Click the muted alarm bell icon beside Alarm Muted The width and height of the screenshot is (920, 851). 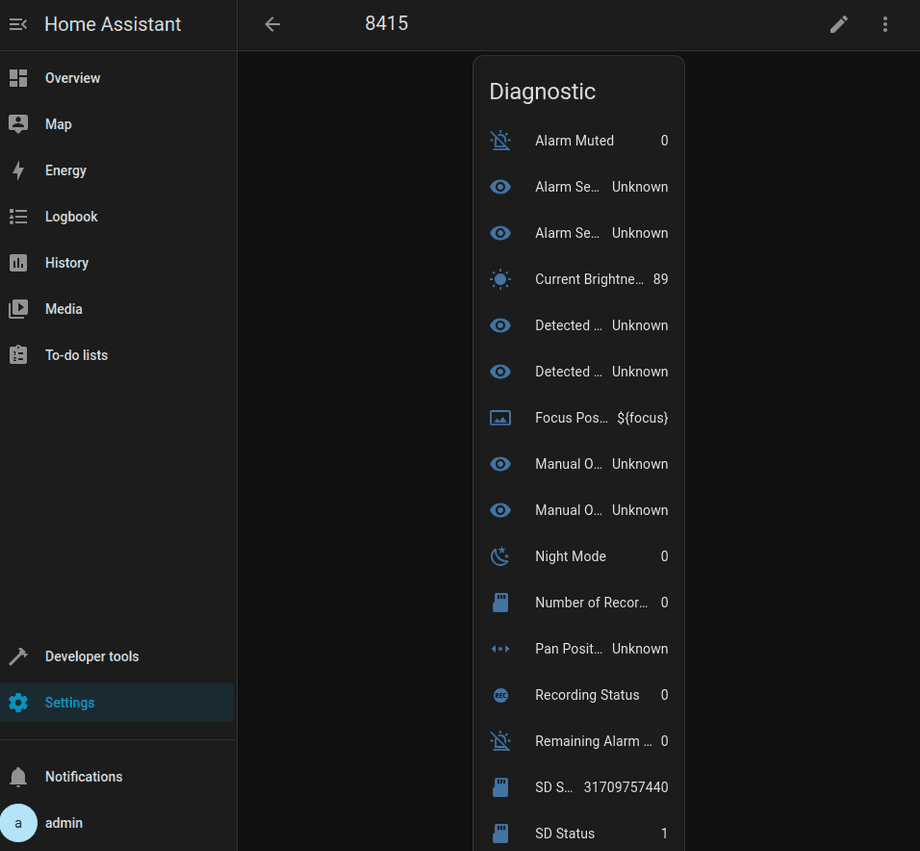pos(500,140)
